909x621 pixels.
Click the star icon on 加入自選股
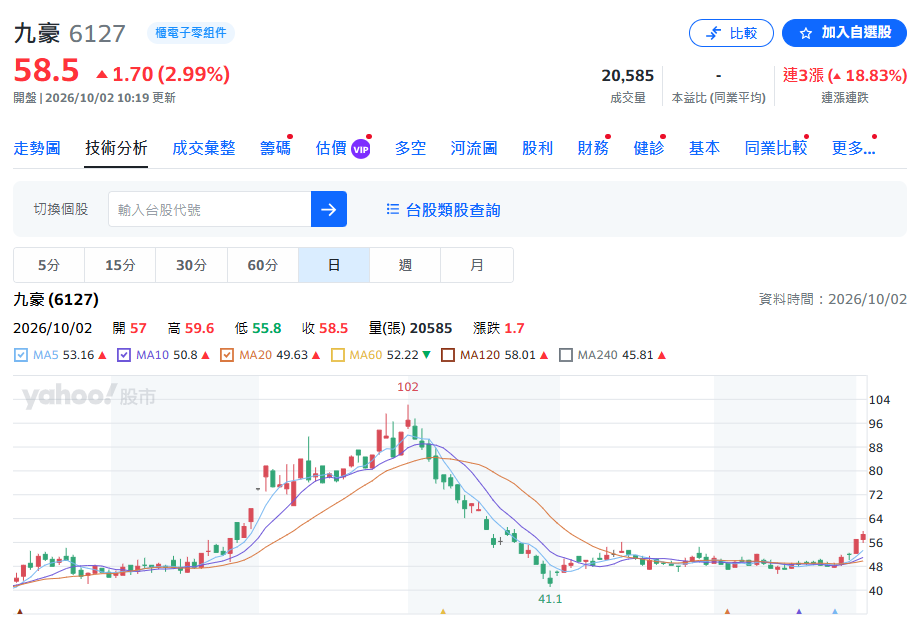(806, 34)
